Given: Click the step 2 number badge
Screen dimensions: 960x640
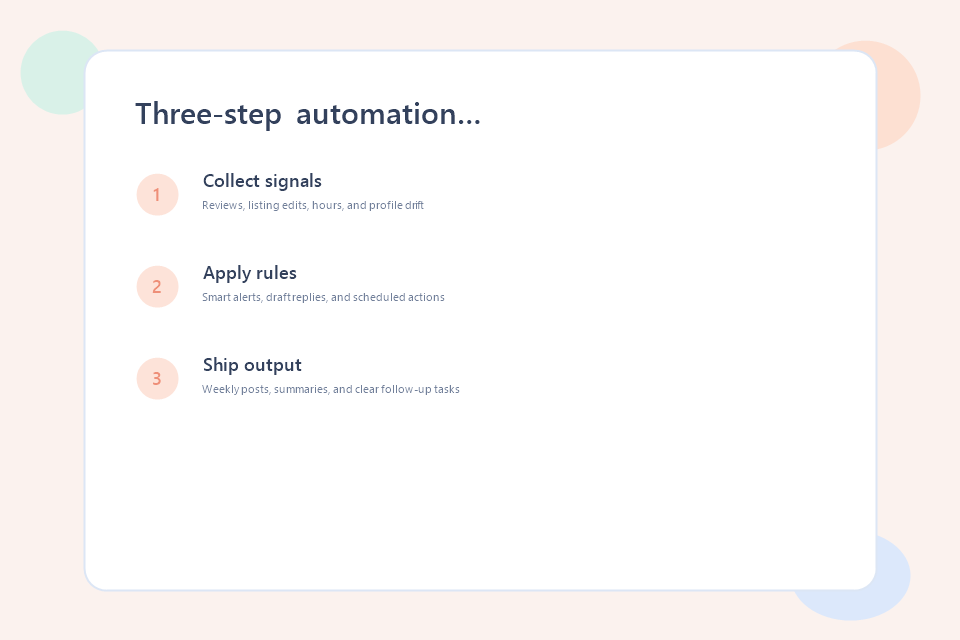Looking at the screenshot, I should tap(157, 287).
